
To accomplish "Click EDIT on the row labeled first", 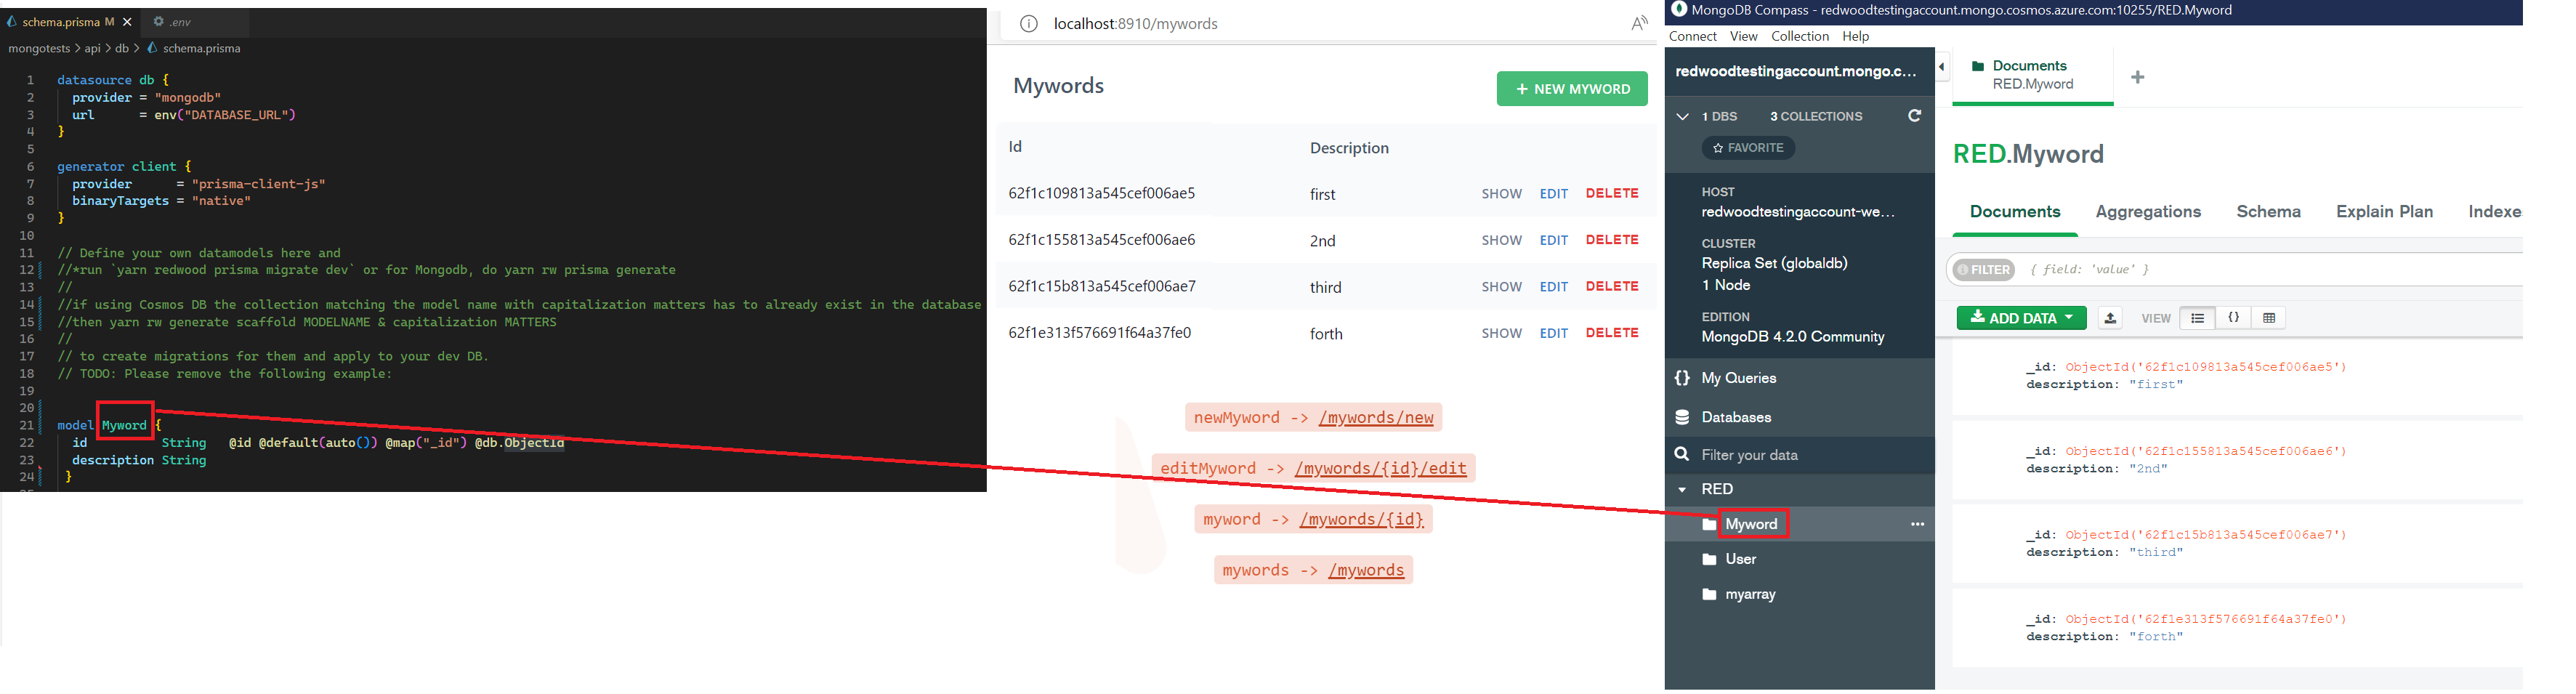I will point(1554,193).
